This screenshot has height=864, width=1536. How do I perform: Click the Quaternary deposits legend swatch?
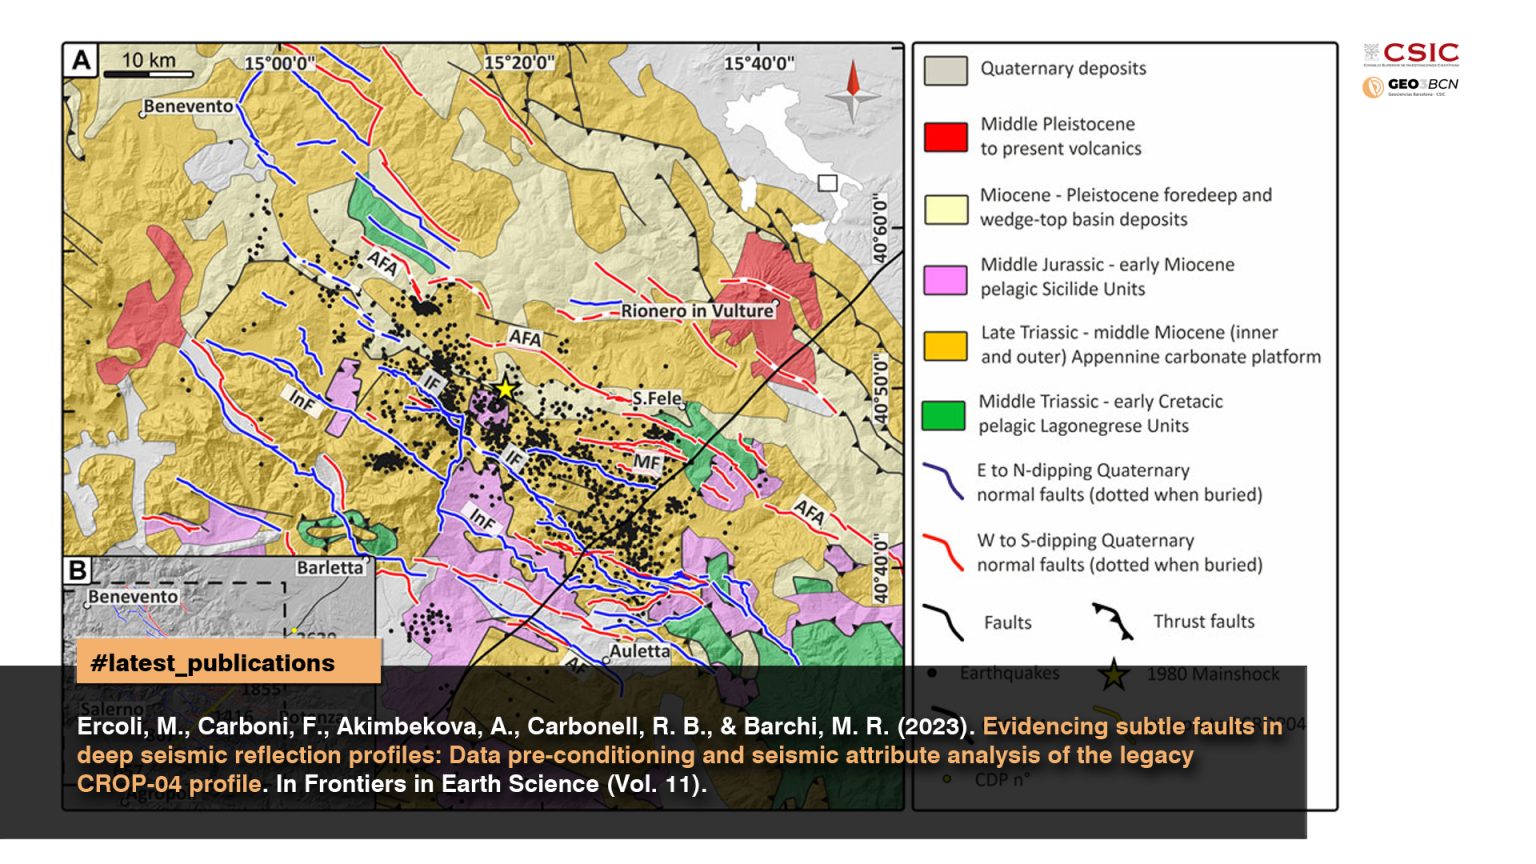pos(945,71)
